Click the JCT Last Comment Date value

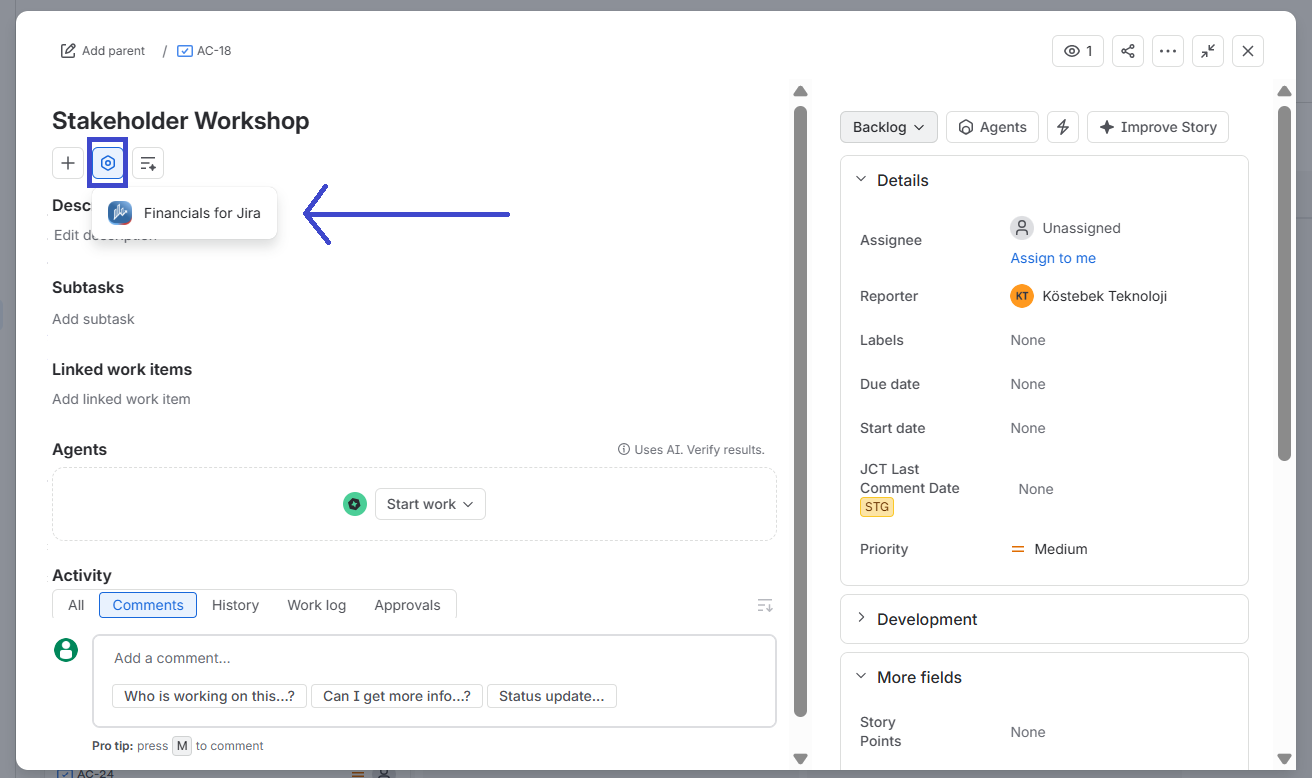tap(1036, 489)
